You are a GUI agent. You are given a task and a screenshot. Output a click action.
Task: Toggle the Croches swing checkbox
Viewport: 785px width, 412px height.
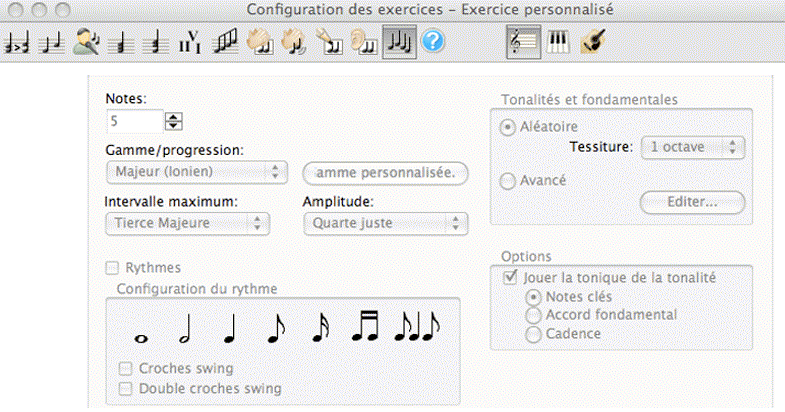126,368
